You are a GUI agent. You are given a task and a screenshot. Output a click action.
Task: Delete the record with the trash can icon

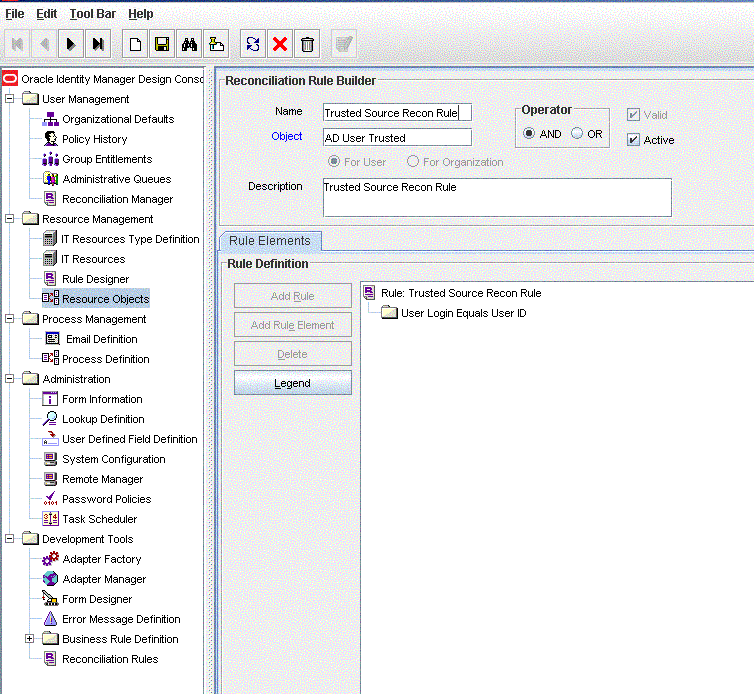[x=307, y=44]
